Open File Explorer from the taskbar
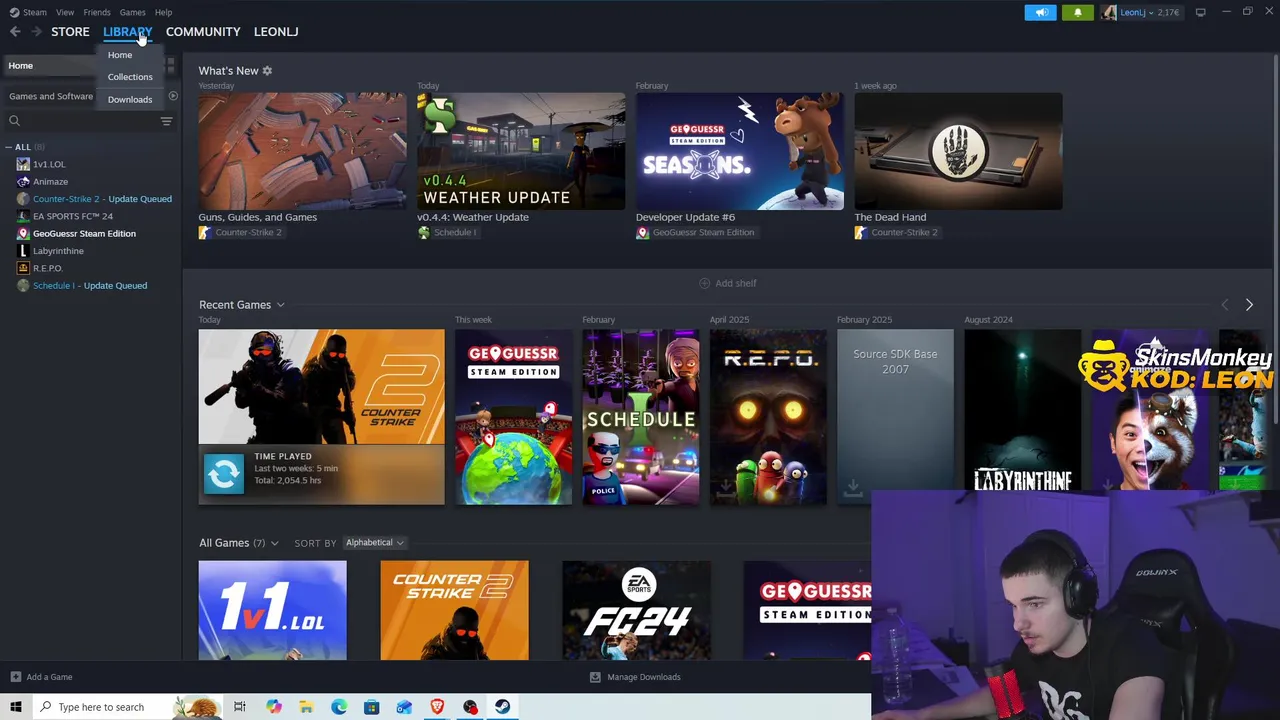The width and height of the screenshot is (1280, 720). 306,707
